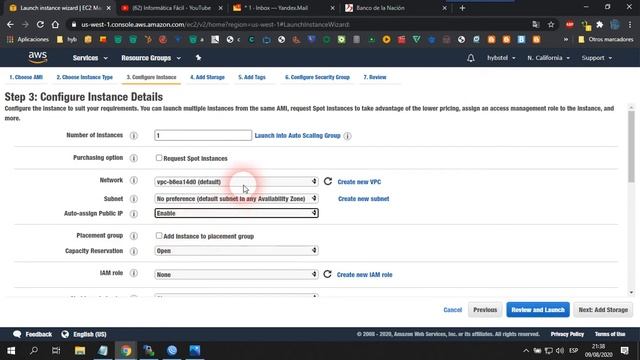This screenshot has height=360, width=640.
Task: Open Chrome from the taskbar
Action: pos(126,351)
